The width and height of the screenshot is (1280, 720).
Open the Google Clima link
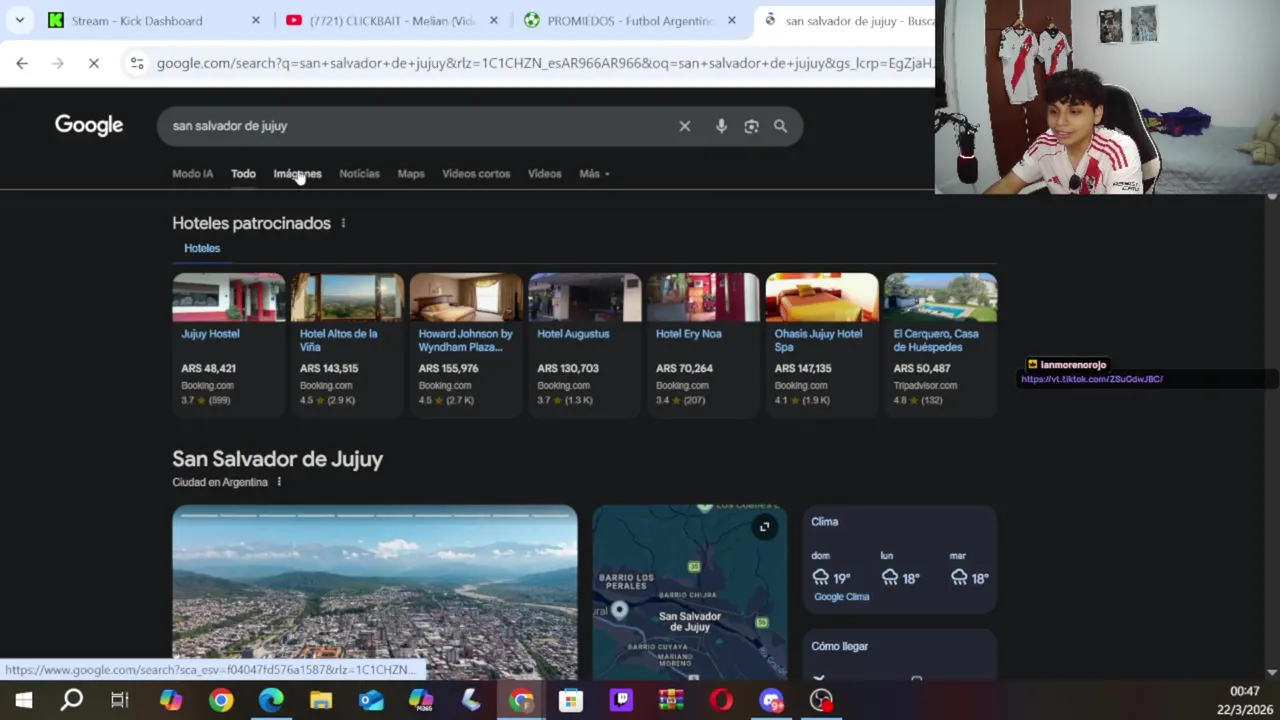[841, 597]
